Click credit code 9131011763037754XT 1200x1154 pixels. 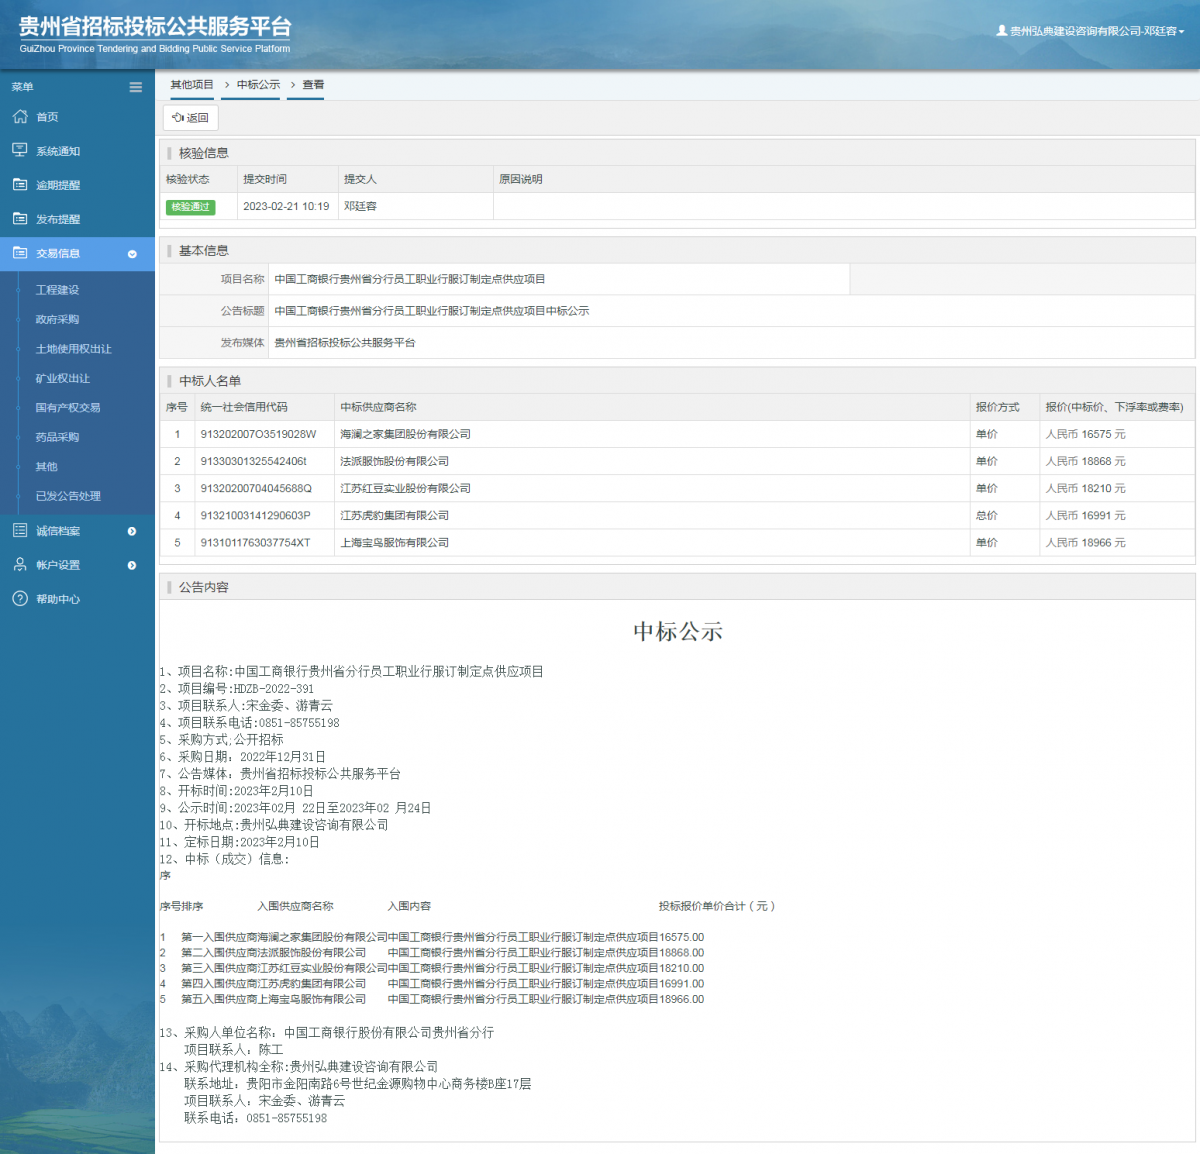point(255,542)
